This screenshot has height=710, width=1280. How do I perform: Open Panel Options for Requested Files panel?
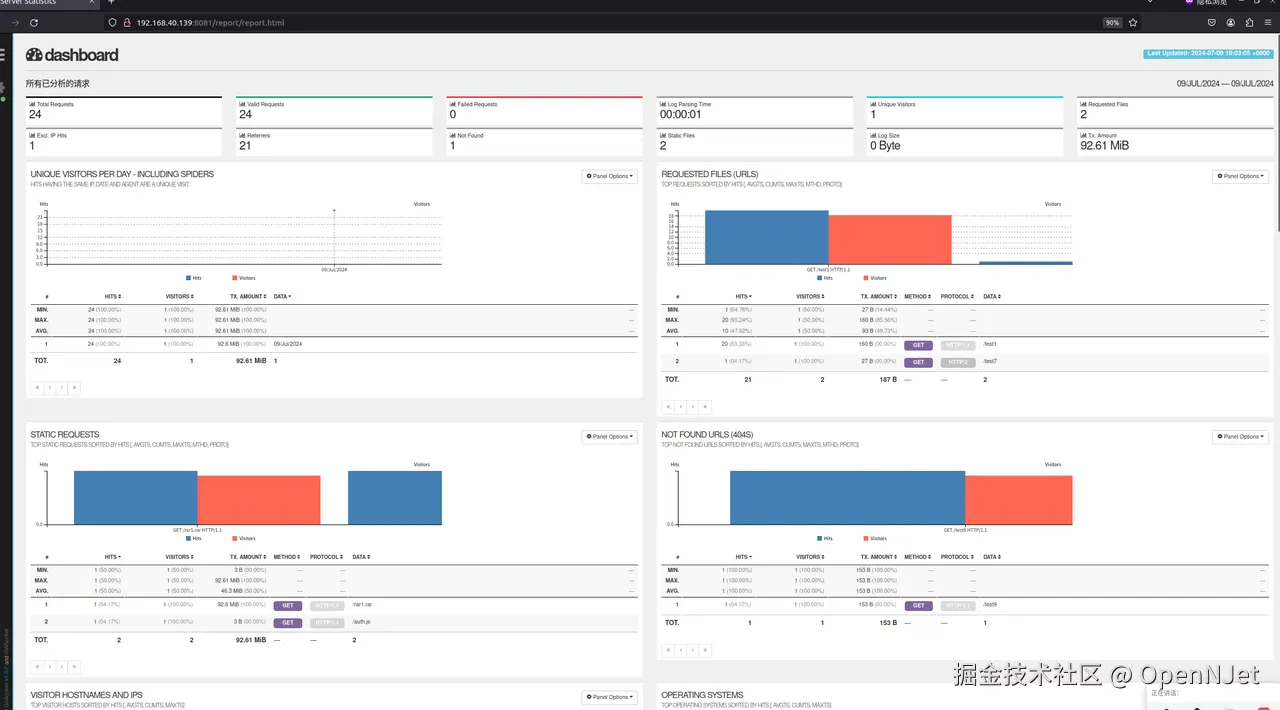[x=1240, y=176]
